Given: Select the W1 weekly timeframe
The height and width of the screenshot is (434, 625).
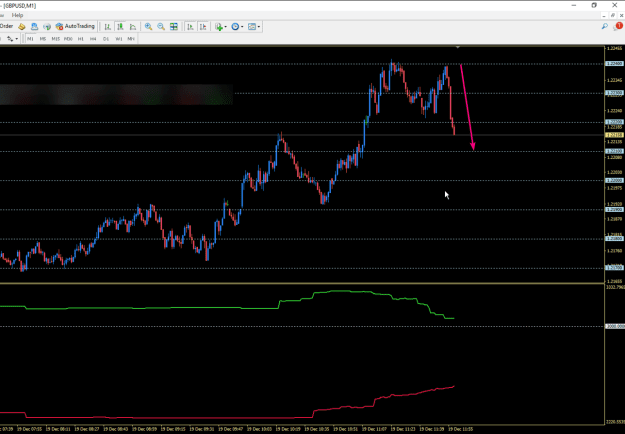Looking at the screenshot, I should 118,39.
